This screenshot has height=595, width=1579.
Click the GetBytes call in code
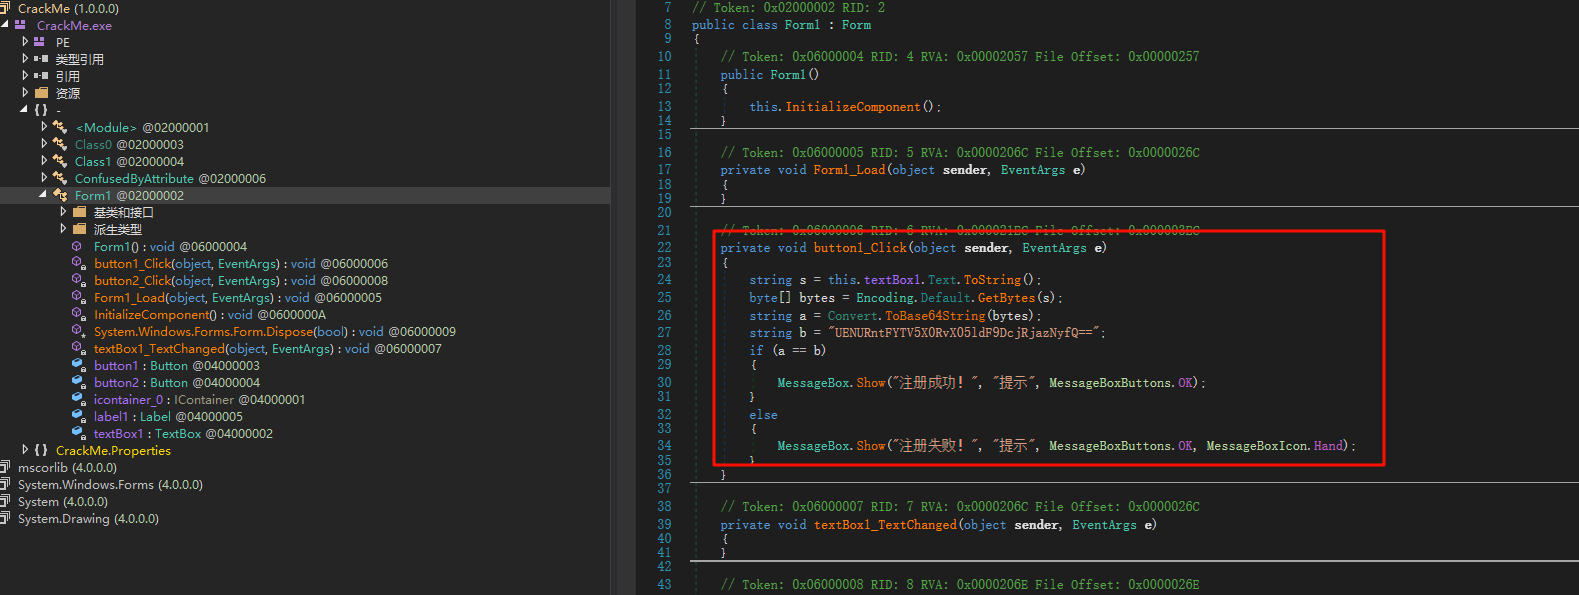pyautogui.click(x=1007, y=298)
